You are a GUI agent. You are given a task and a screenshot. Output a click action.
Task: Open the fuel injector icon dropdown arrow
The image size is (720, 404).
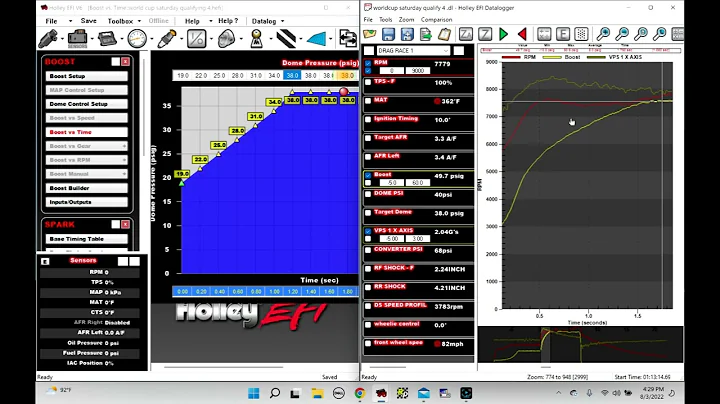click(x=62, y=39)
